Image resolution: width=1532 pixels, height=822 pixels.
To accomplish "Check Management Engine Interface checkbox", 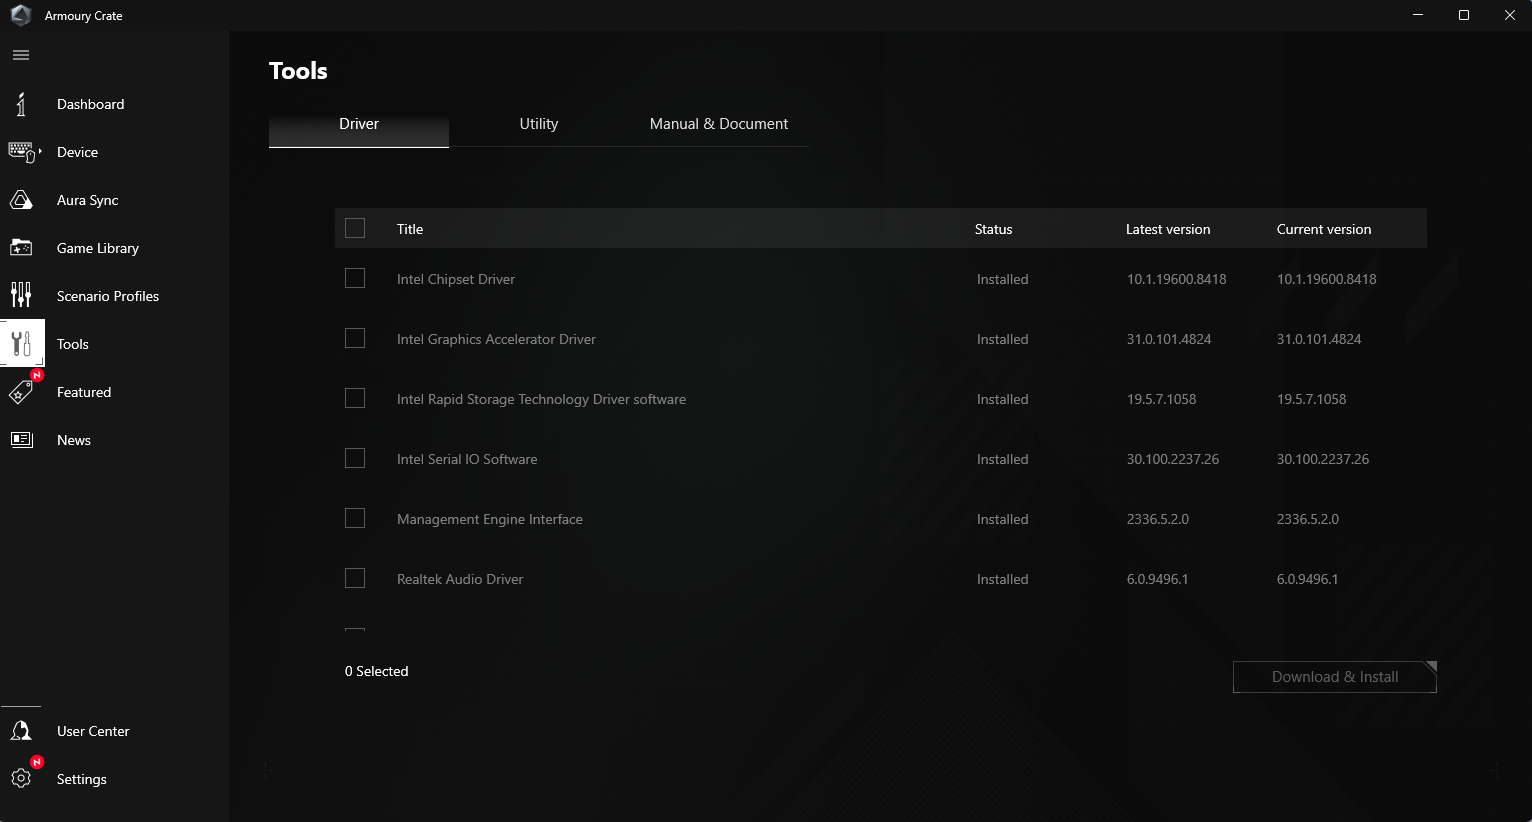I will (355, 518).
